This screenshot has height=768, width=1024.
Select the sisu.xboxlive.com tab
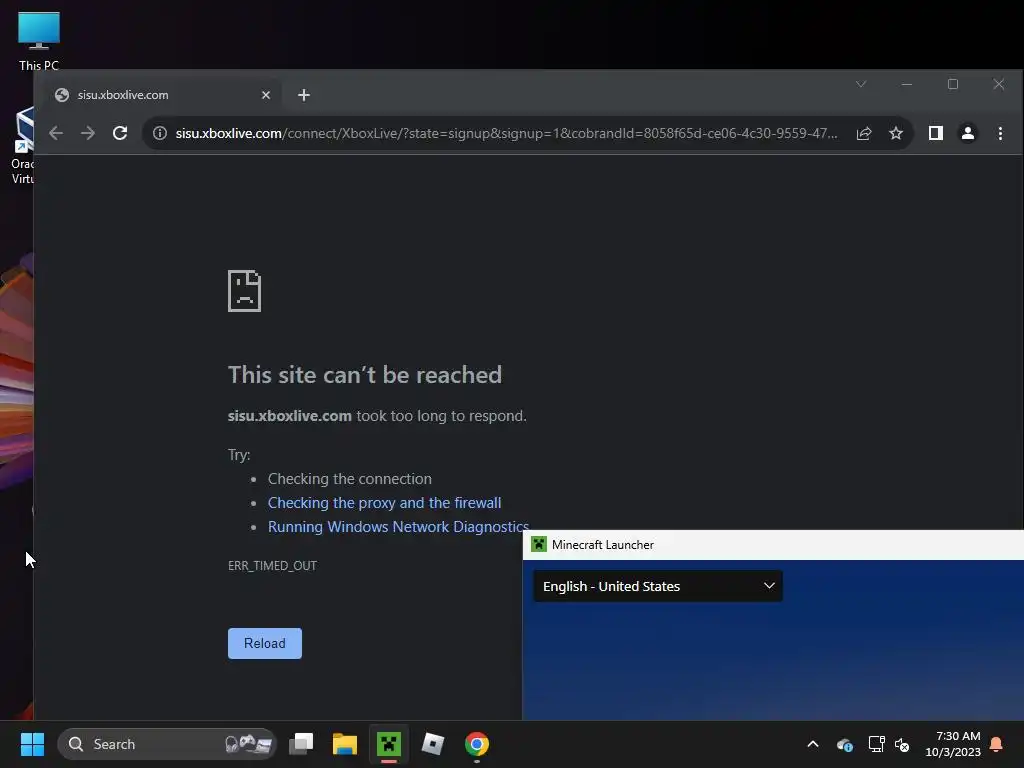point(163,95)
